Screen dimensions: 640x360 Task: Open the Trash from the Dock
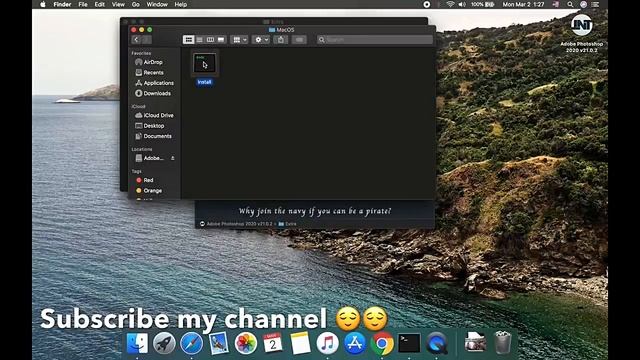503,343
